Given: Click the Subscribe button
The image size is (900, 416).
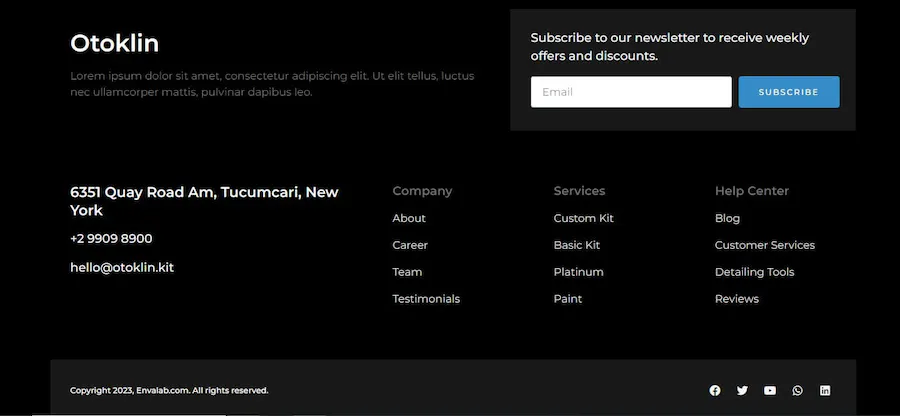Looking at the screenshot, I should [x=789, y=92].
